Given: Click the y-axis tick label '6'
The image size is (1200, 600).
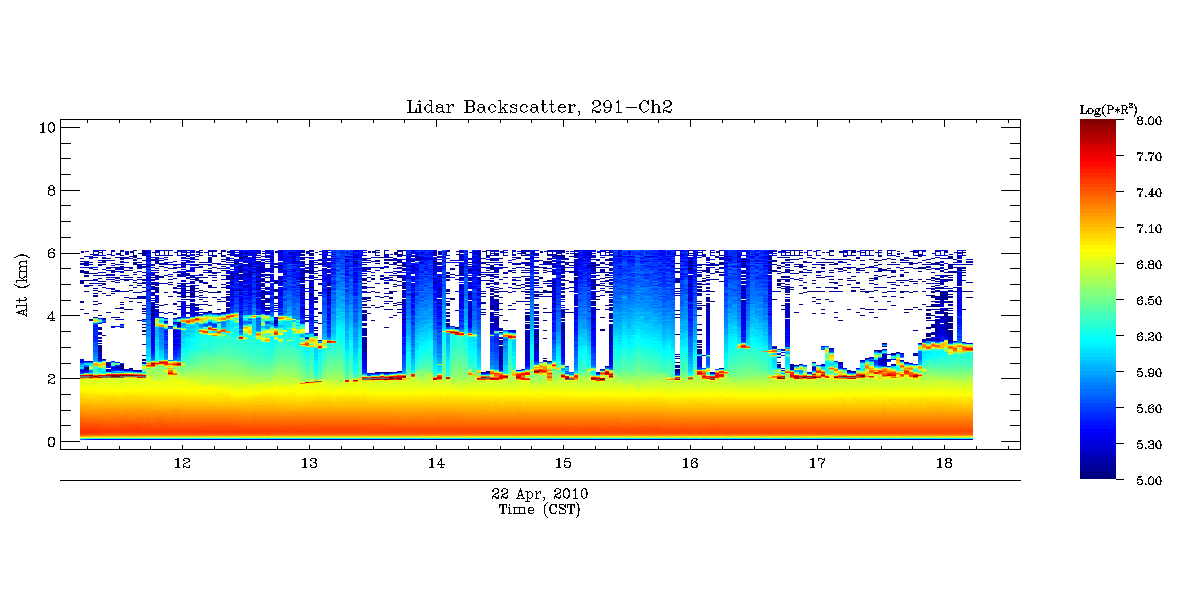Looking at the screenshot, I should [49, 253].
